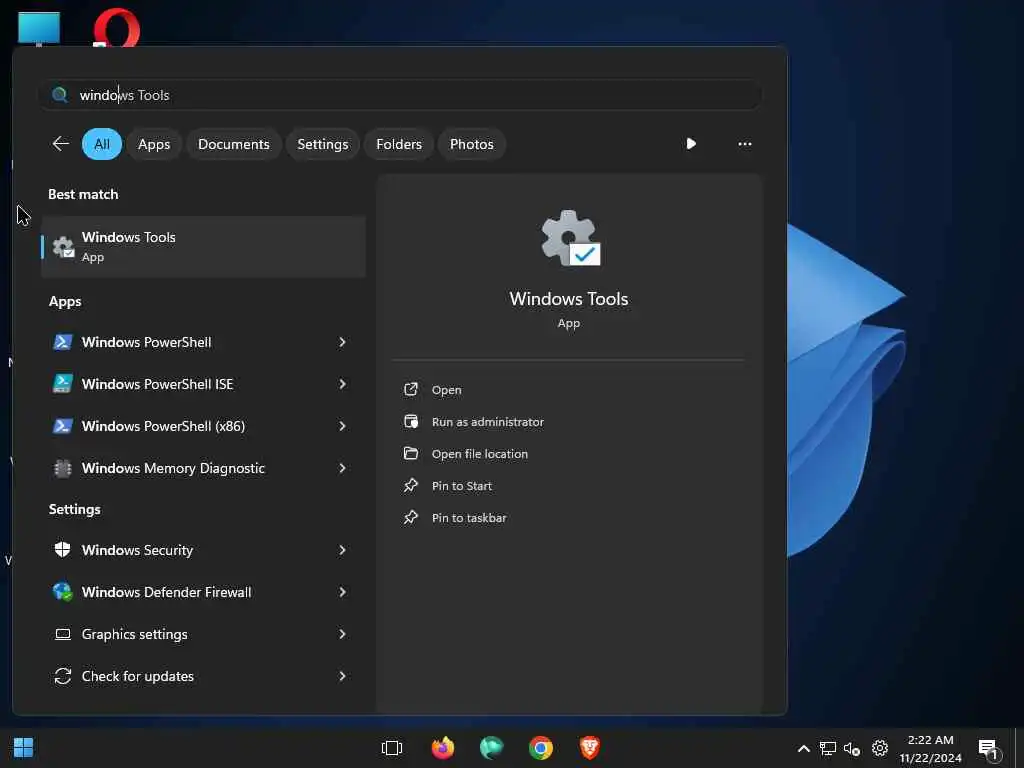Click the Windows Tools gear icon in Best match
Screen dimensions: 1024x768
pos(63,247)
